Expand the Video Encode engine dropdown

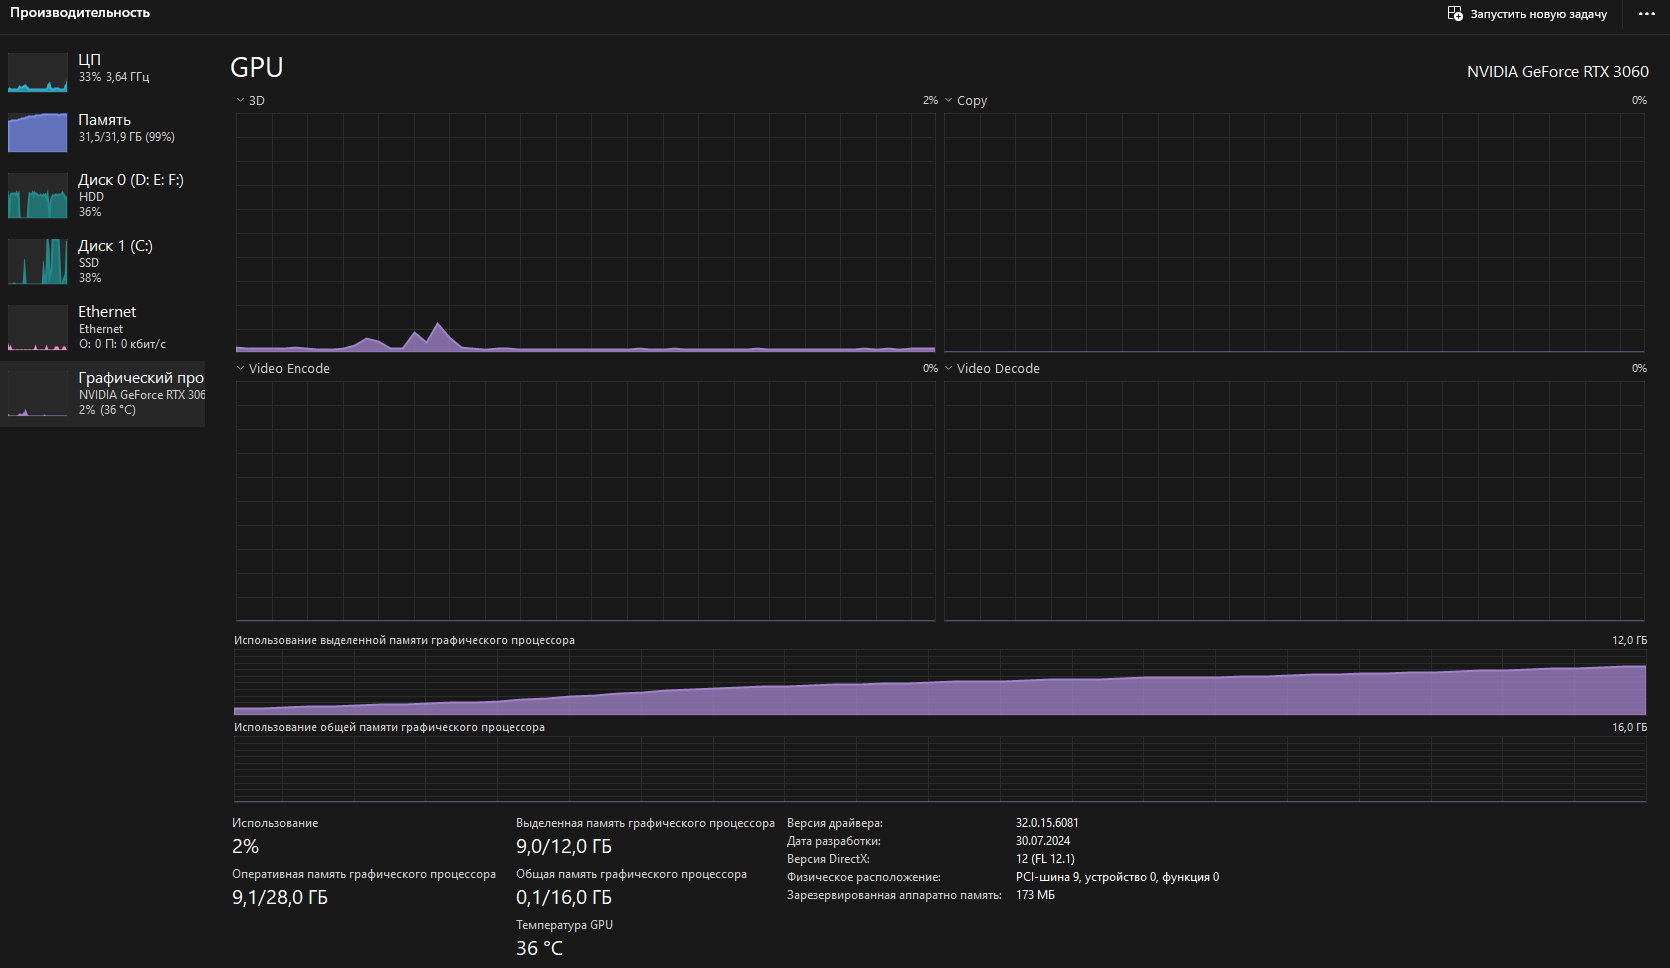pos(283,369)
